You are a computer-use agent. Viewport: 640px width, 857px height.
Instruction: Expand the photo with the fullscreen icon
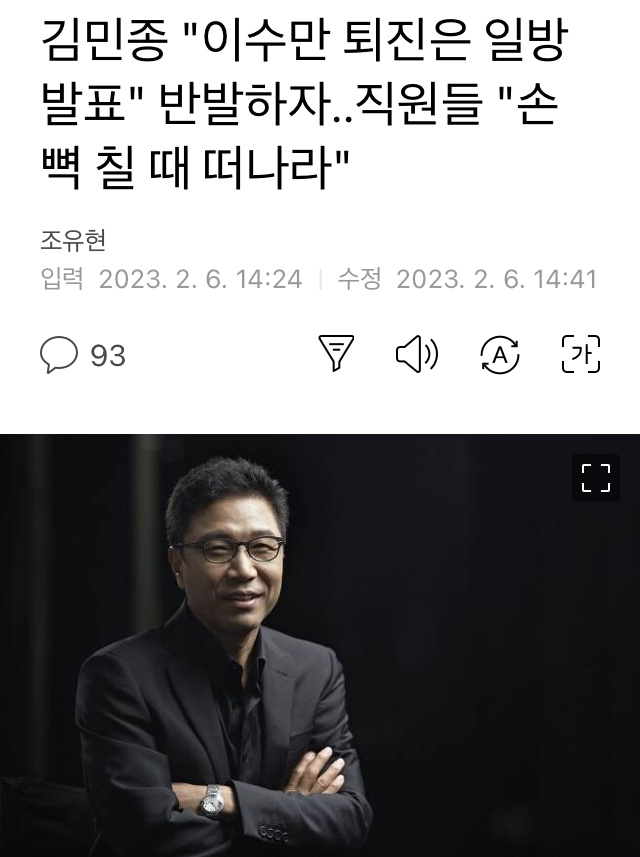pyautogui.click(x=596, y=478)
